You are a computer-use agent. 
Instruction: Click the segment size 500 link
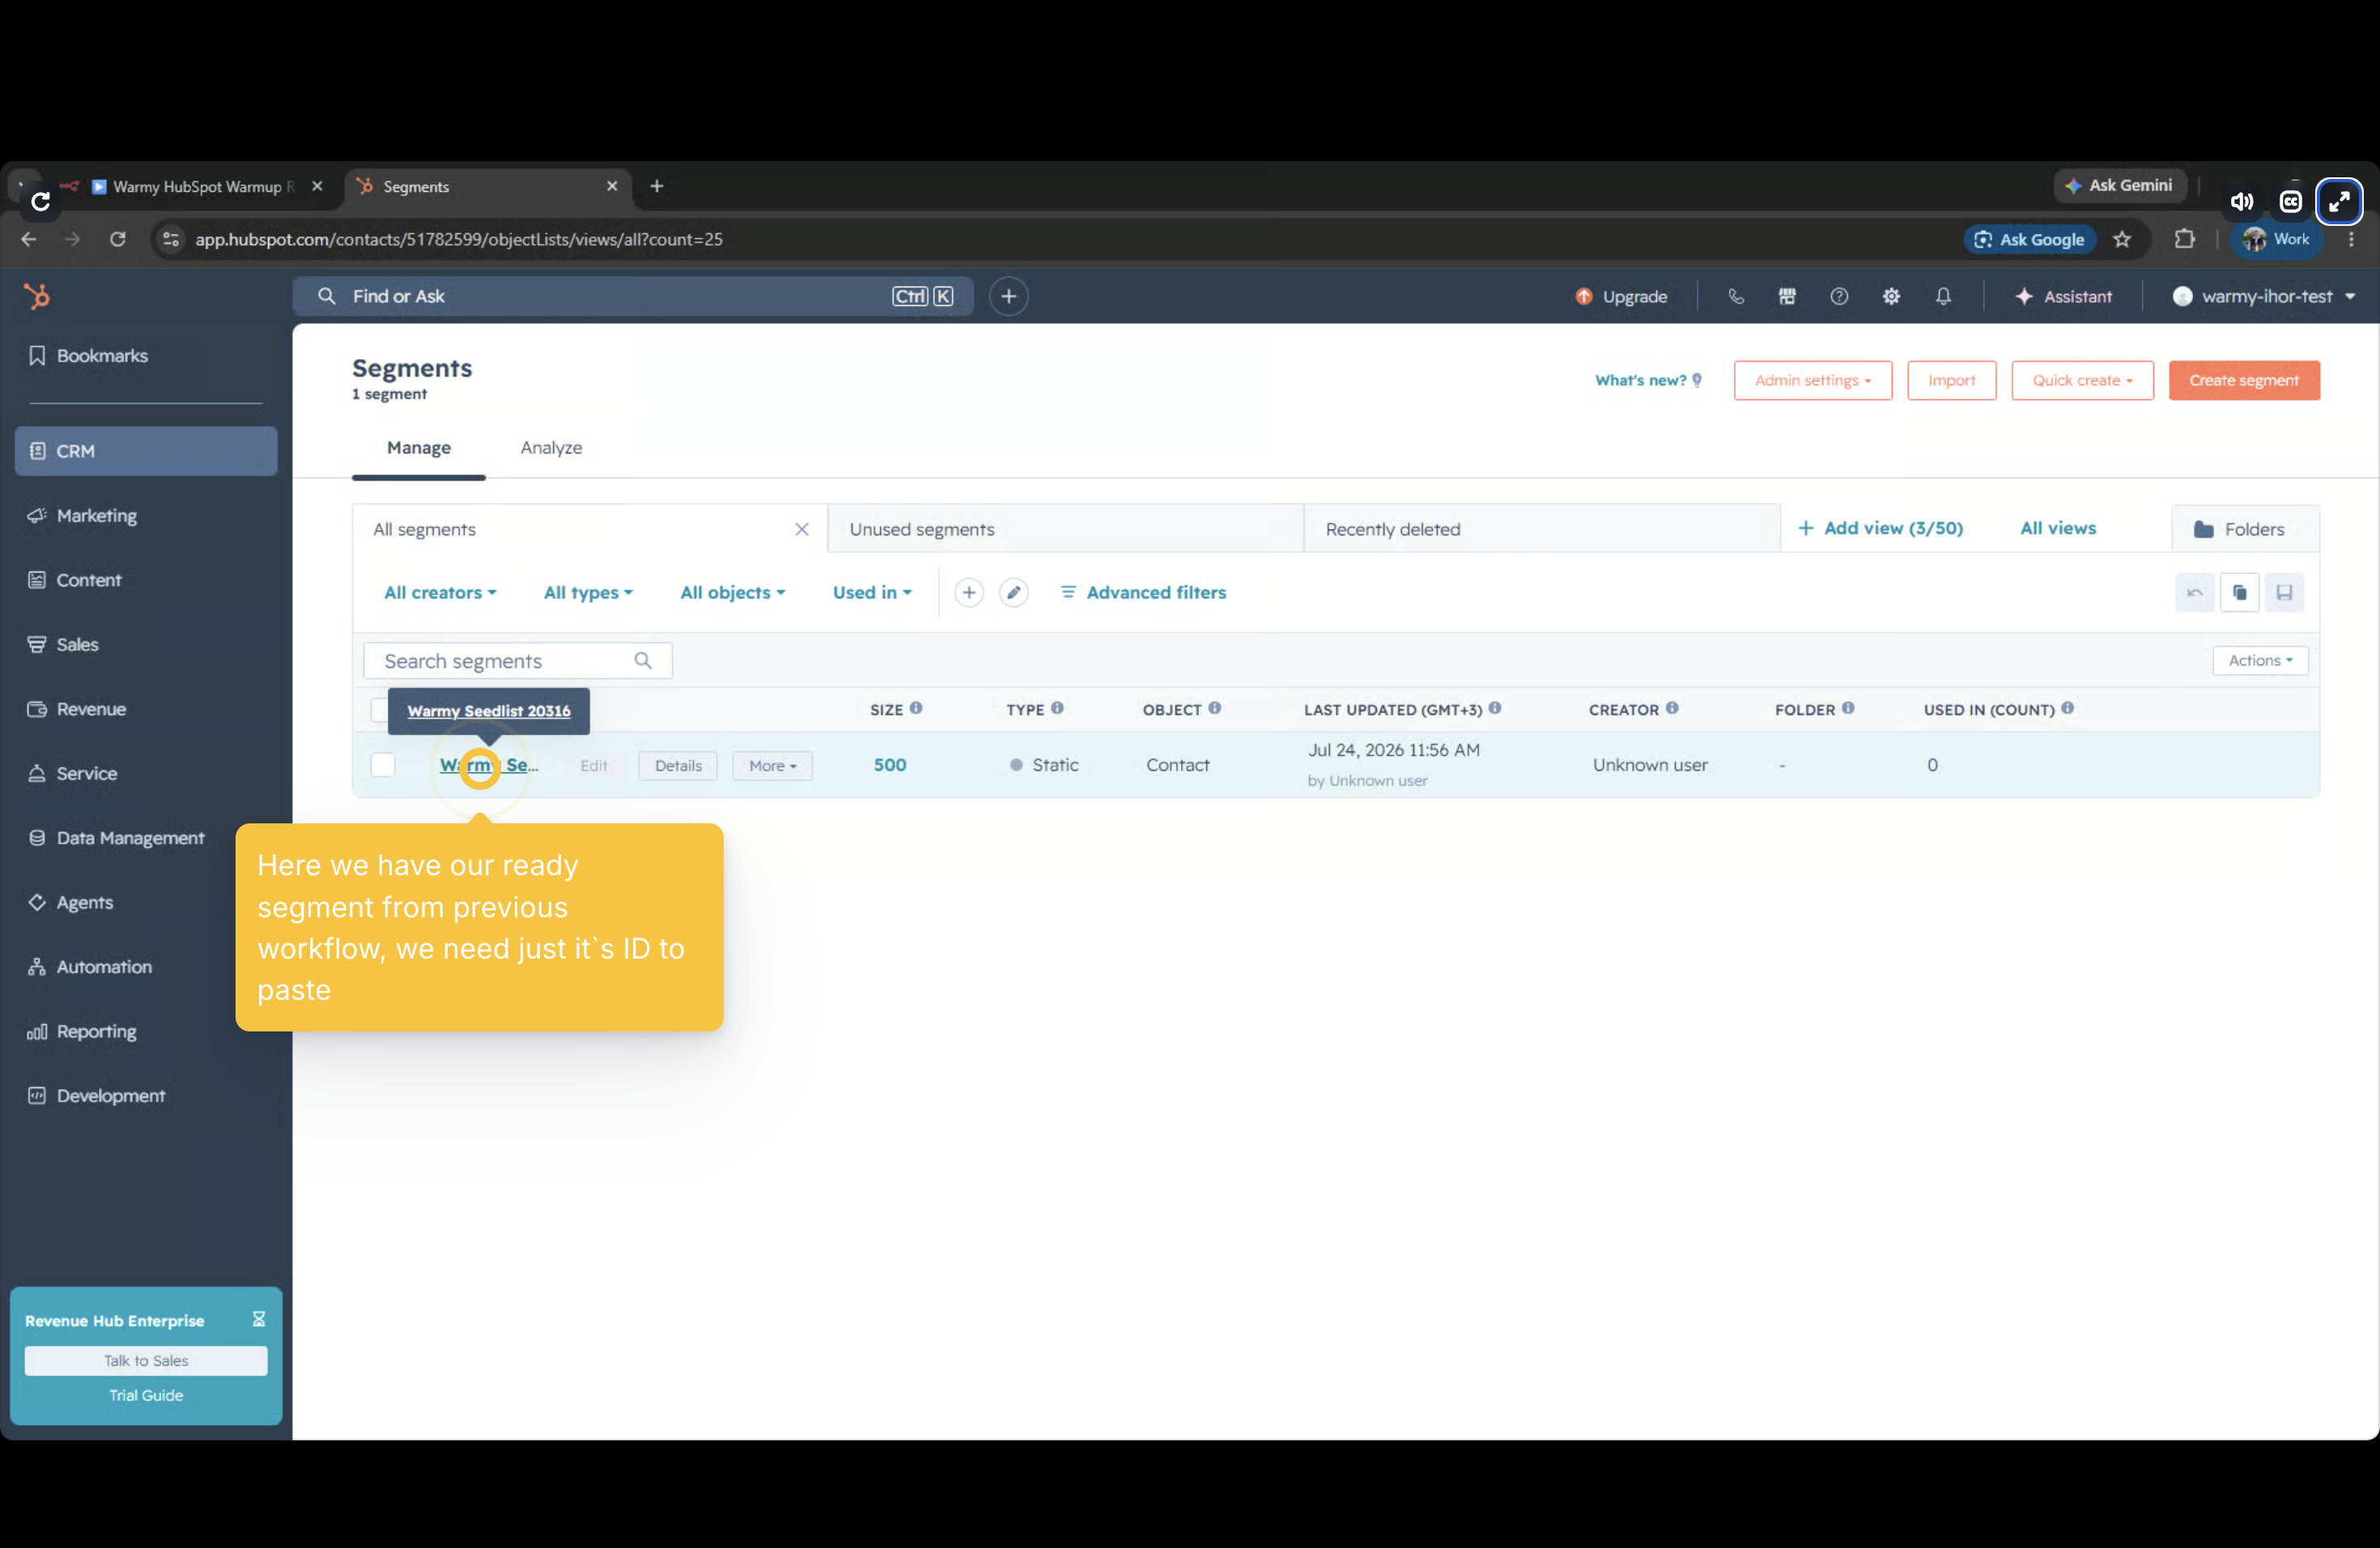click(890, 765)
